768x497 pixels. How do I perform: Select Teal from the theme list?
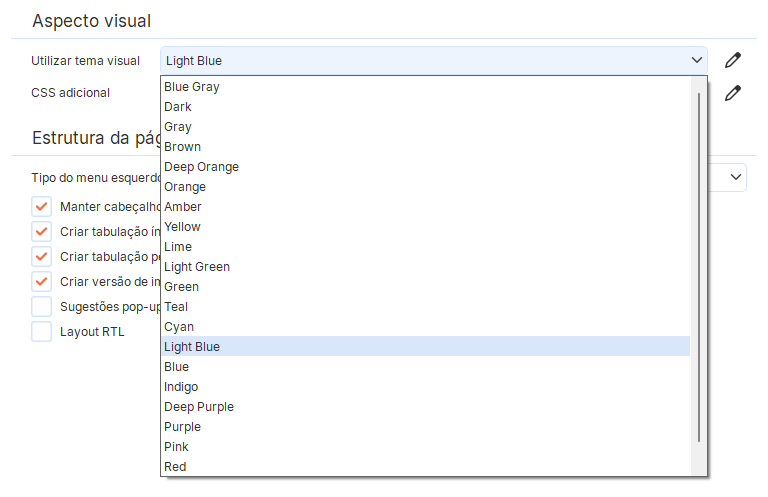[x=176, y=307]
